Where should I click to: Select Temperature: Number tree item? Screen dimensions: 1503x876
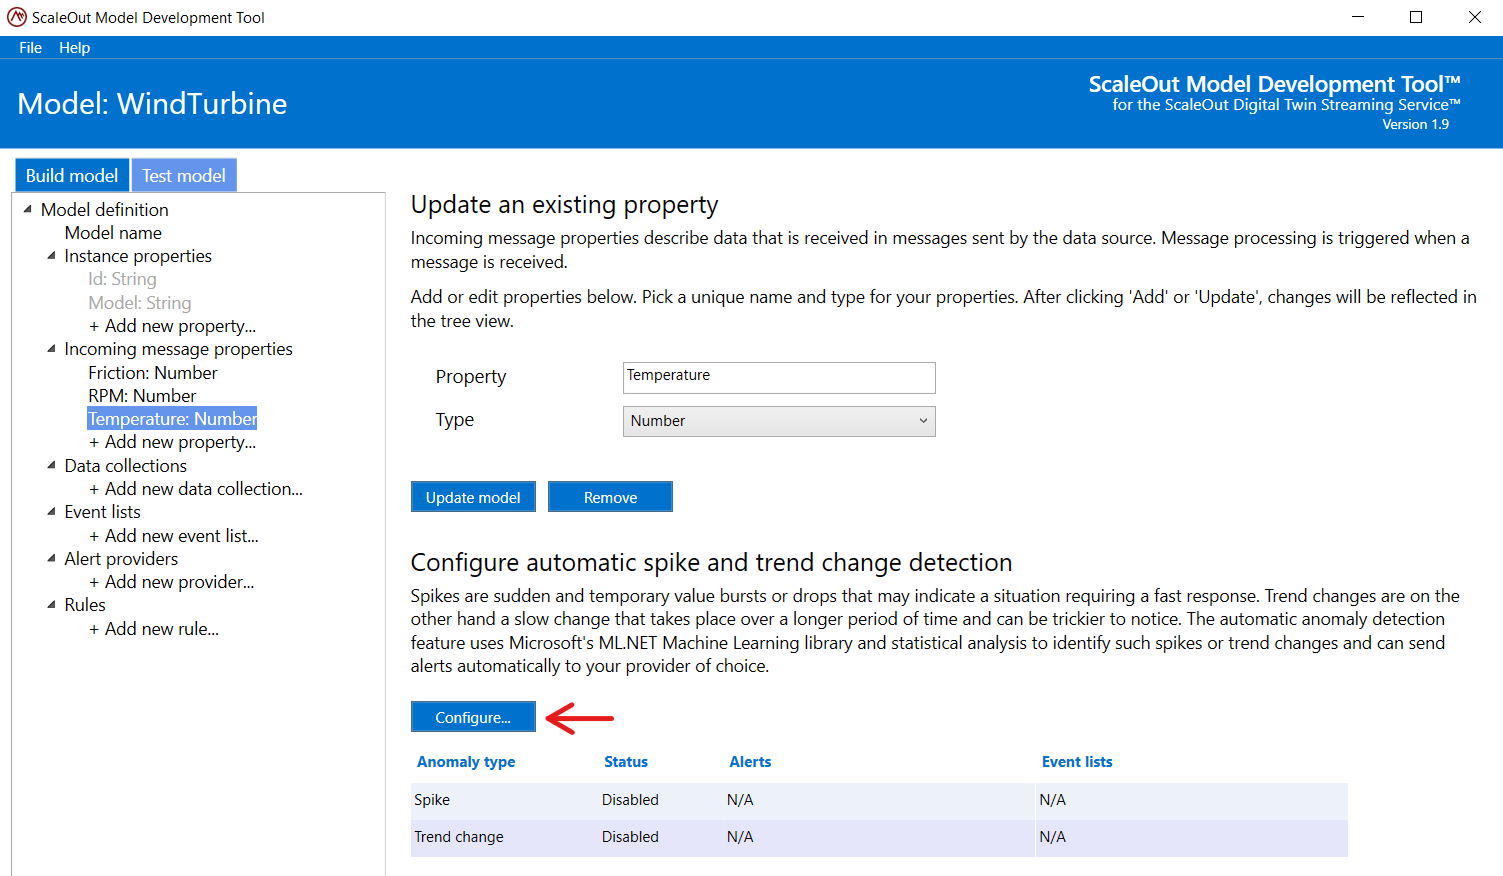click(172, 419)
